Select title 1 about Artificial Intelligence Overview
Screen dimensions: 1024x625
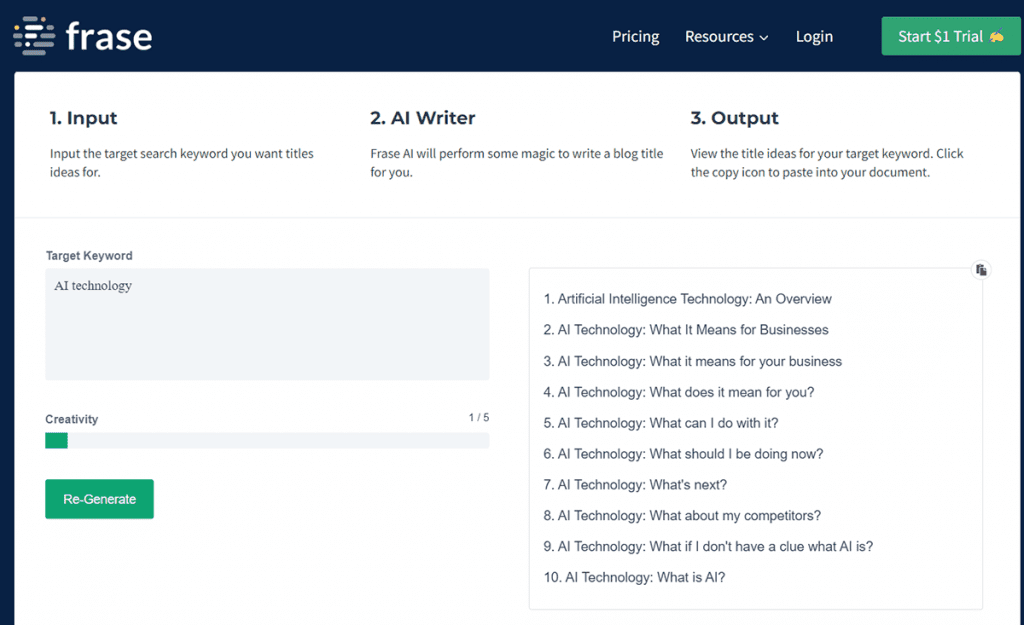(688, 299)
